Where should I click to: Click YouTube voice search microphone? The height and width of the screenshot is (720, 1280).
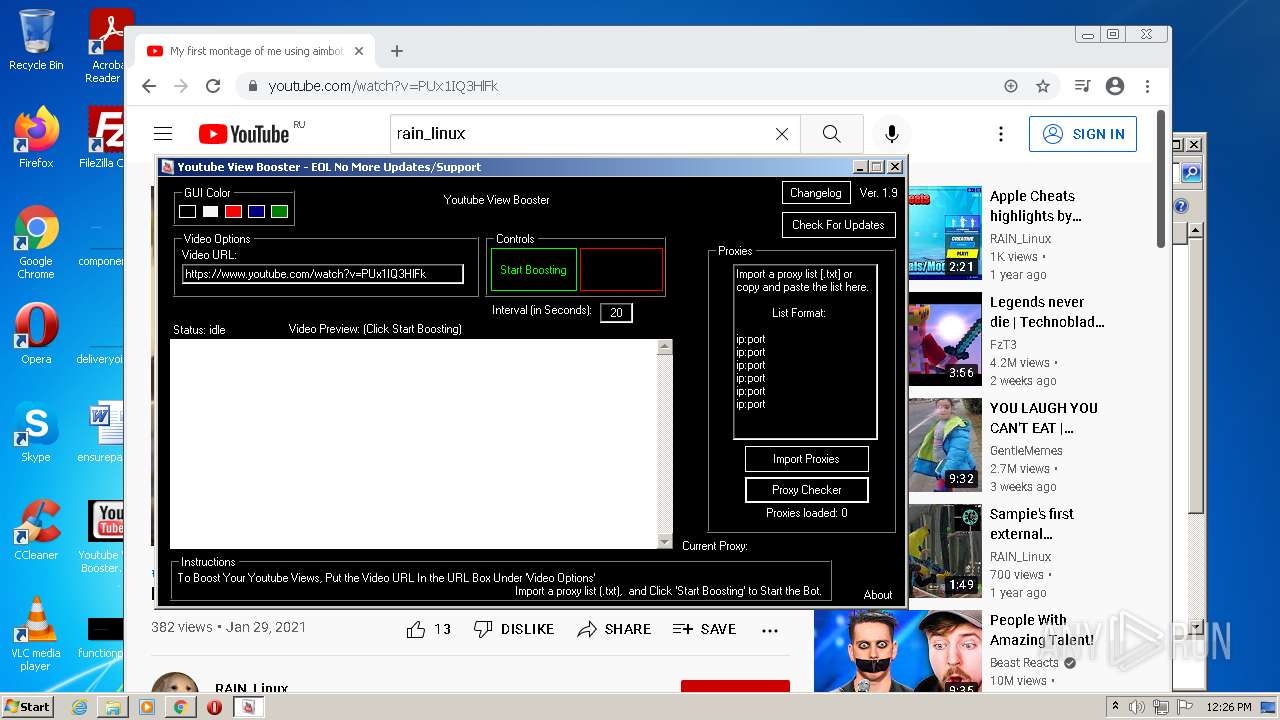[891, 134]
